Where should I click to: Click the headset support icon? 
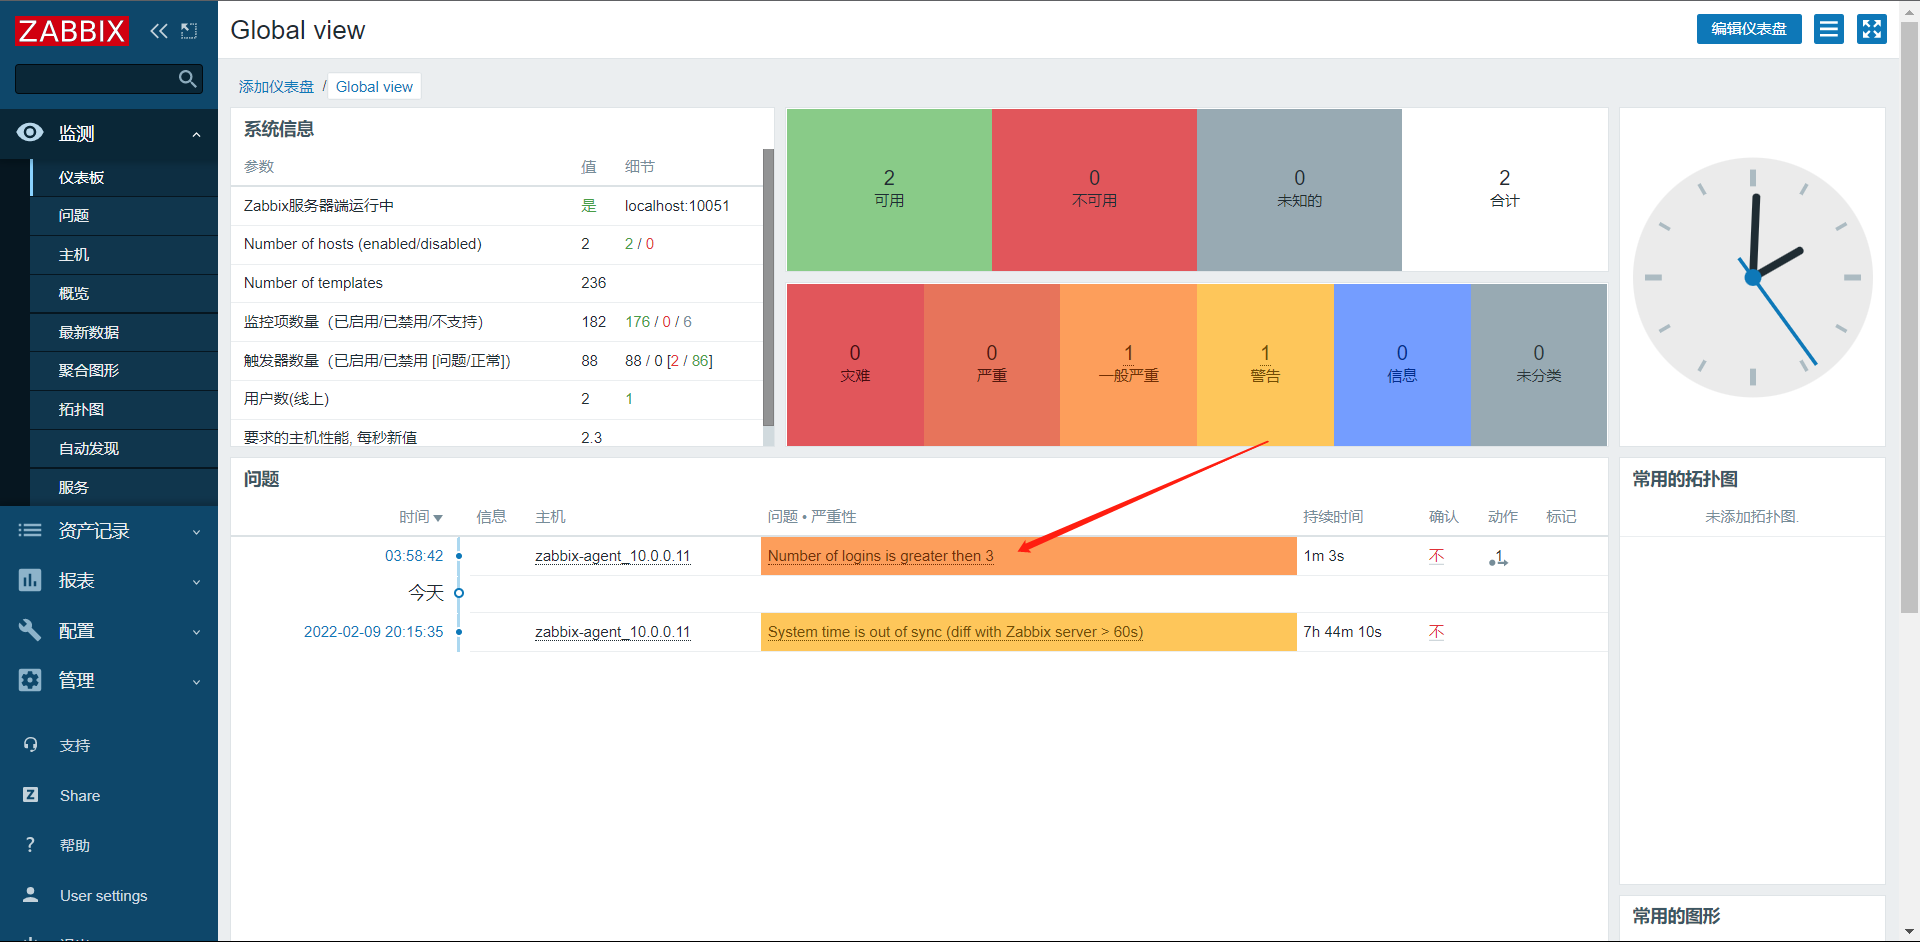[31, 745]
